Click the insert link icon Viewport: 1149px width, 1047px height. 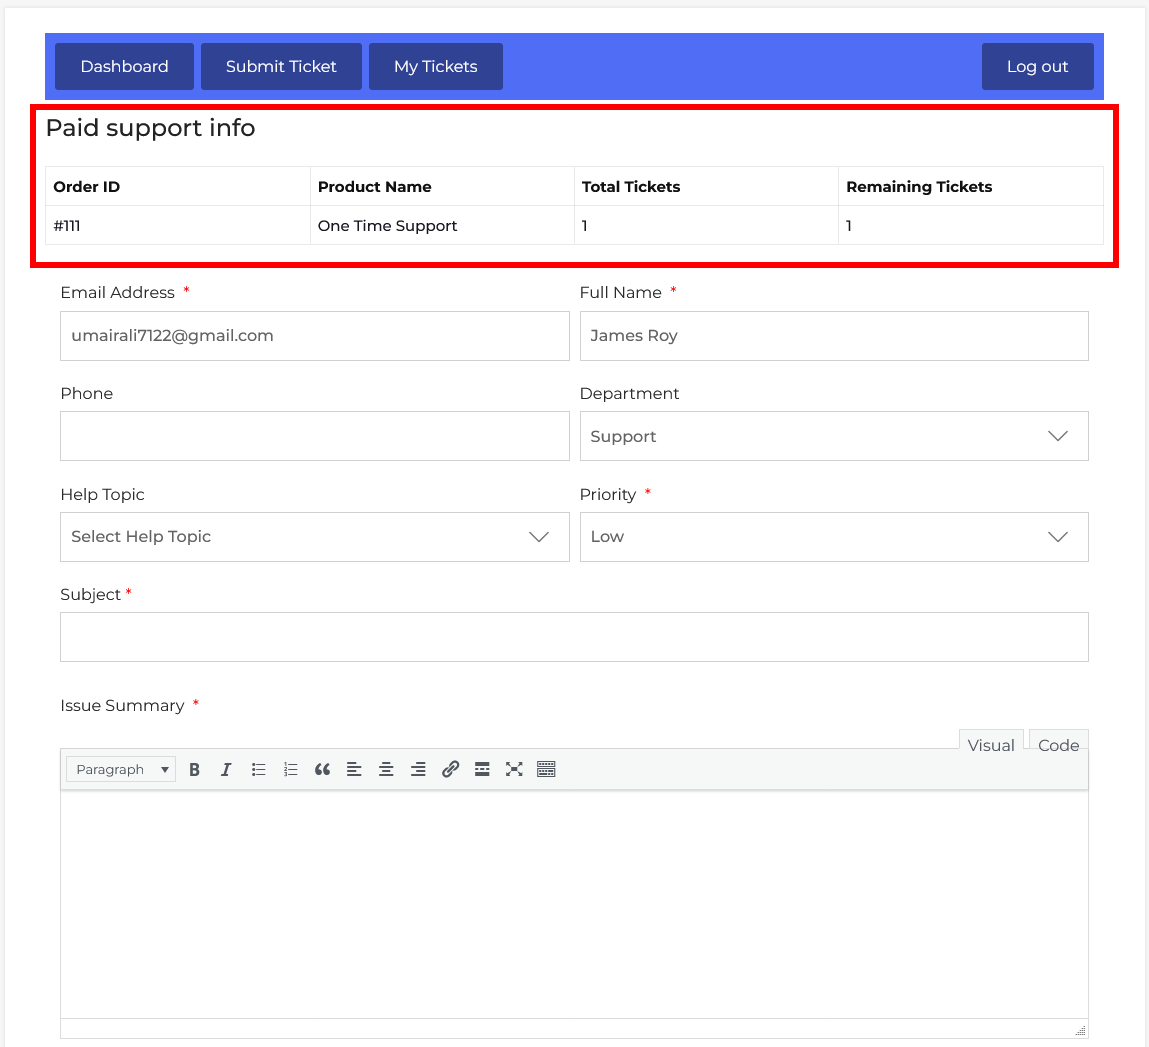(x=450, y=769)
